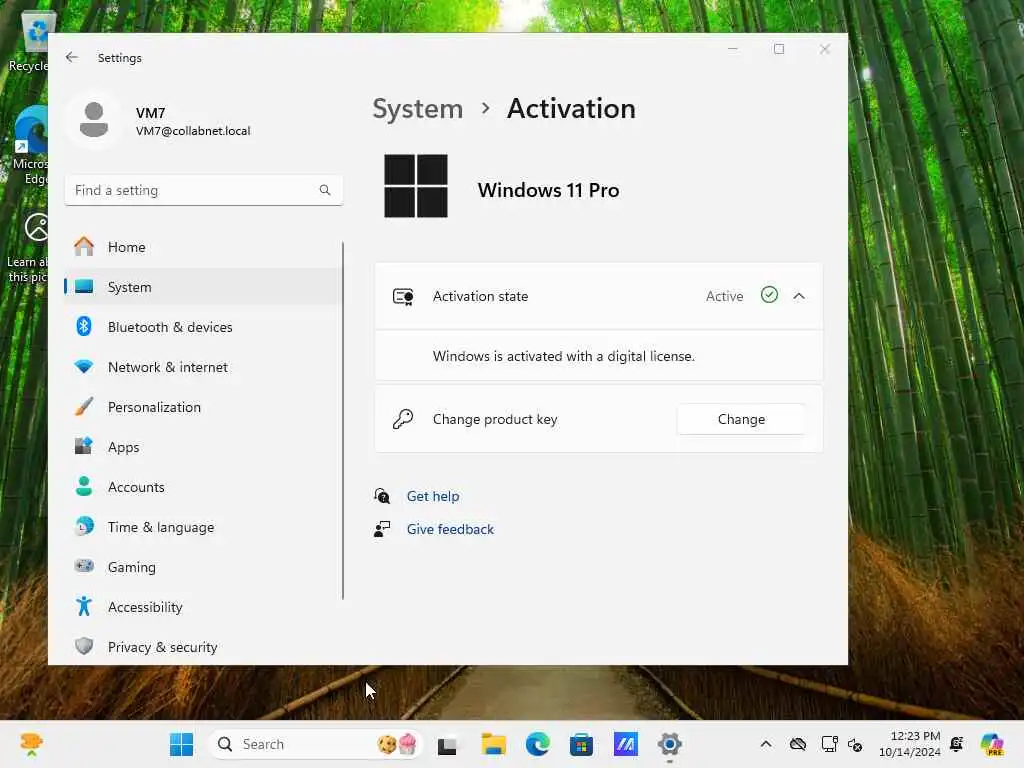The height and width of the screenshot is (768, 1024).
Task: Click the Privacy & security shield icon
Action: click(84, 646)
